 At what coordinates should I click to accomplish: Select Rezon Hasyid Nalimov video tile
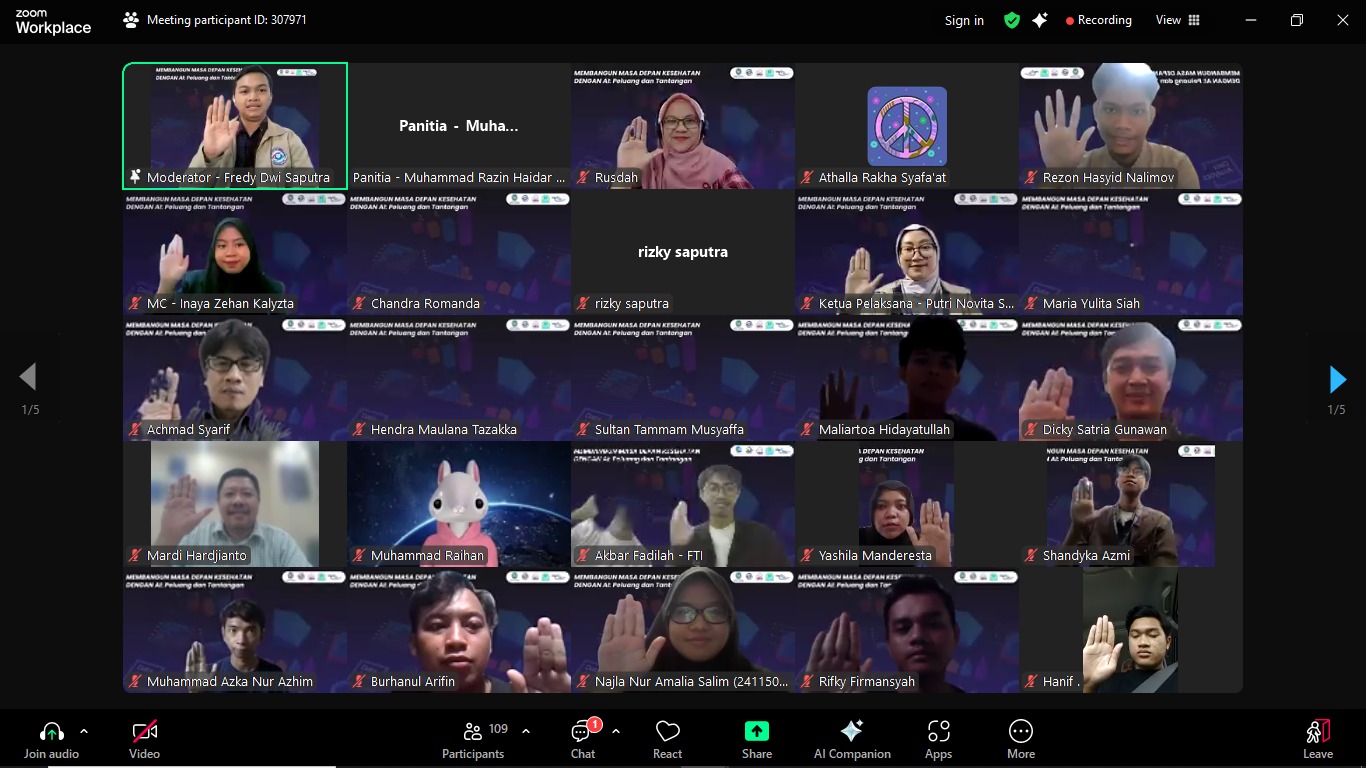[1131, 126]
